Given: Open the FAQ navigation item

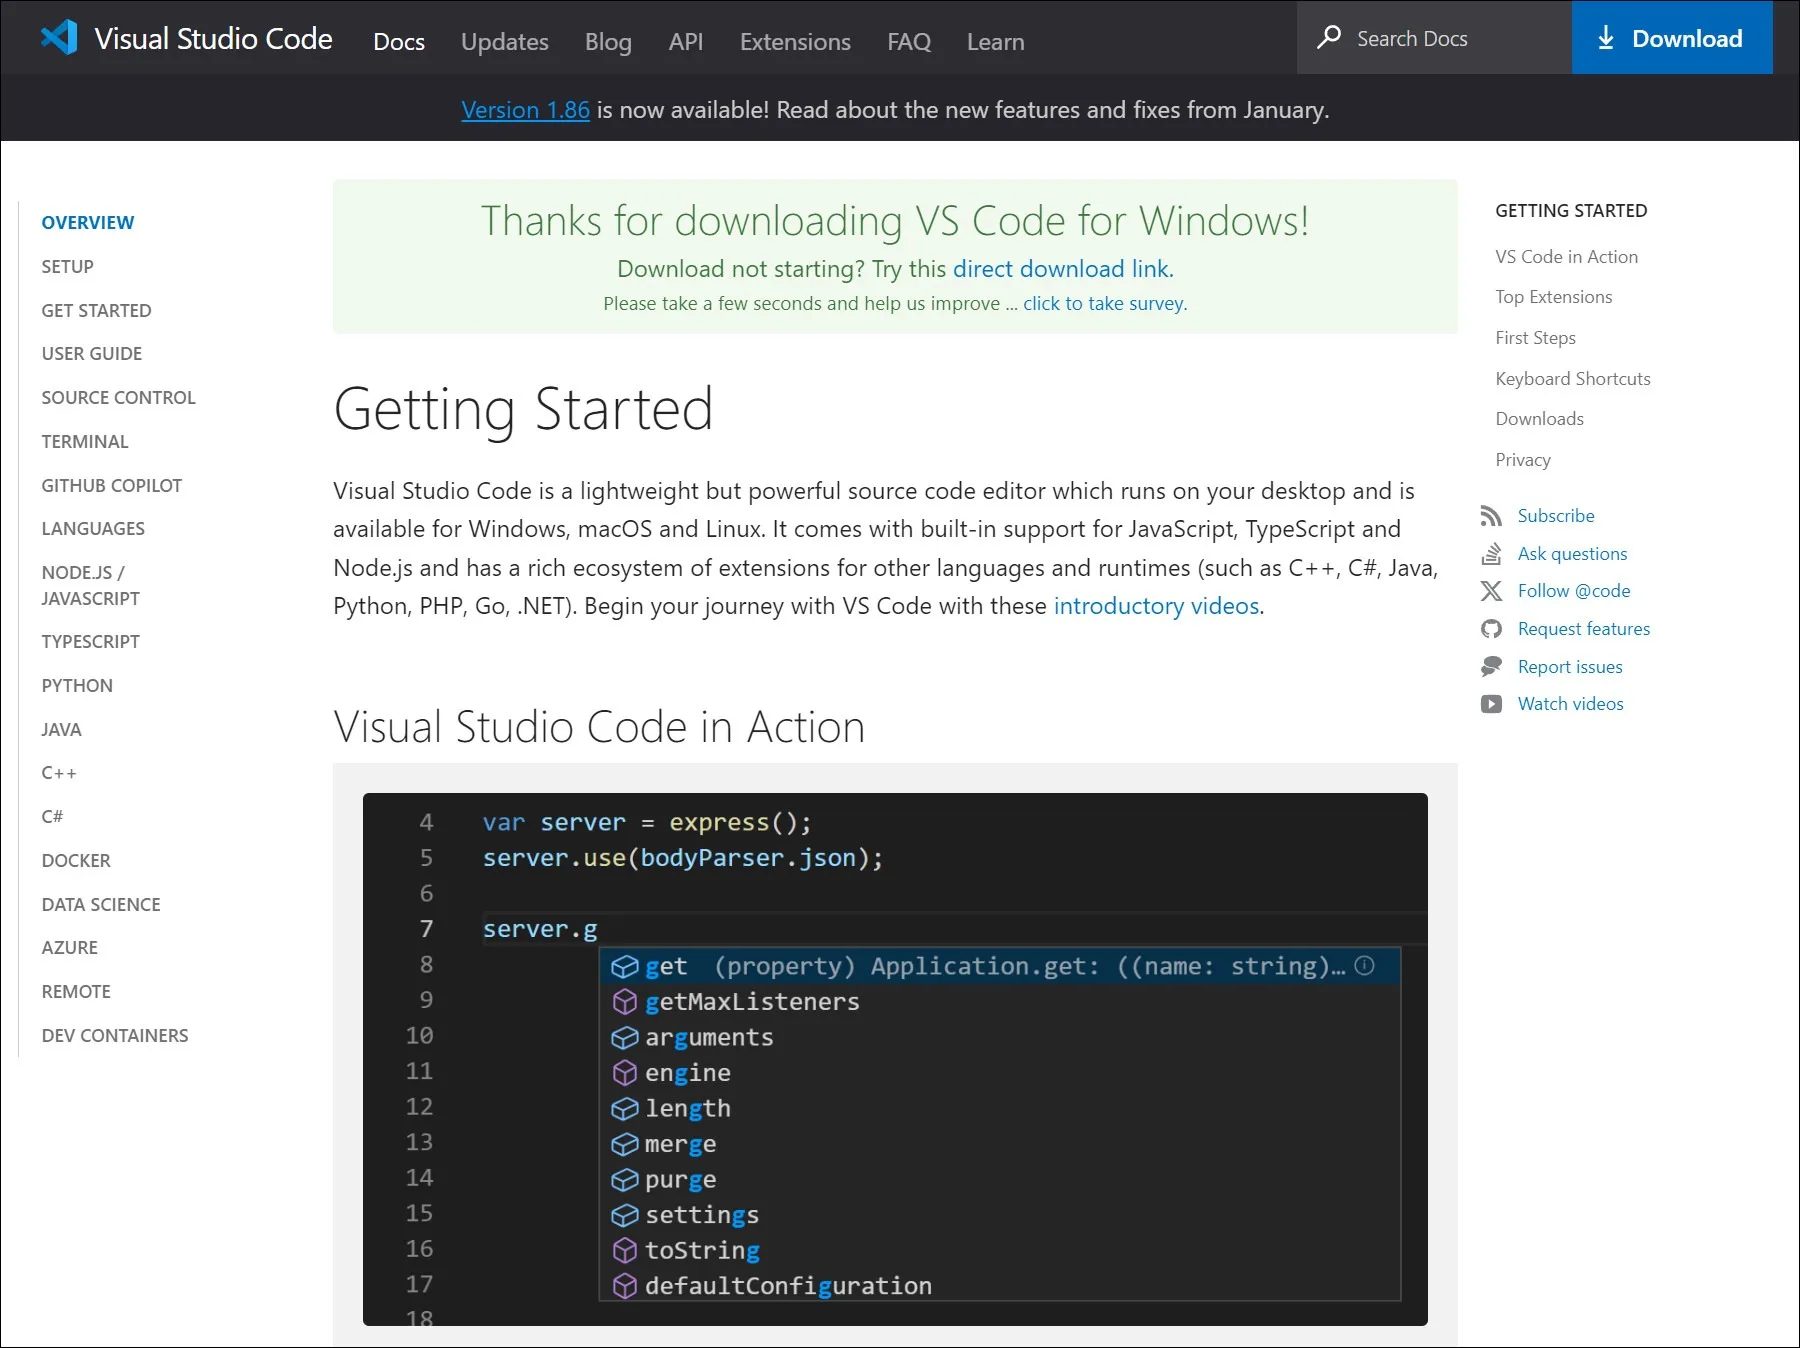Looking at the screenshot, I should tap(909, 42).
